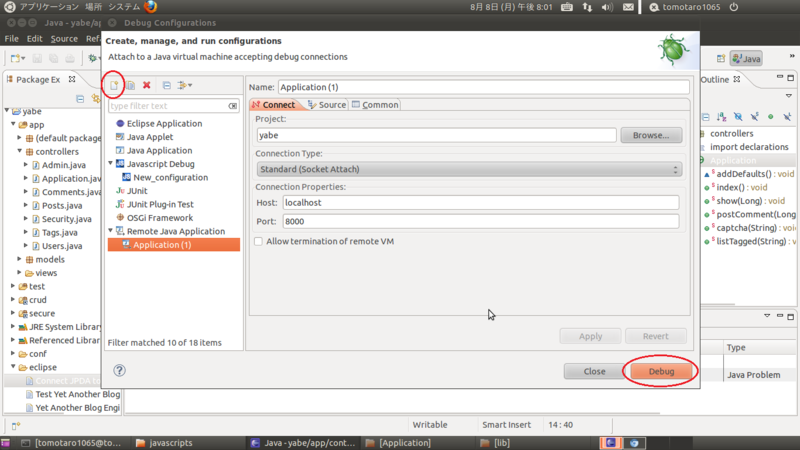Viewport: 800px width, 450px height.
Task: Open Admin.java in Package Explorer
Action: (63, 165)
